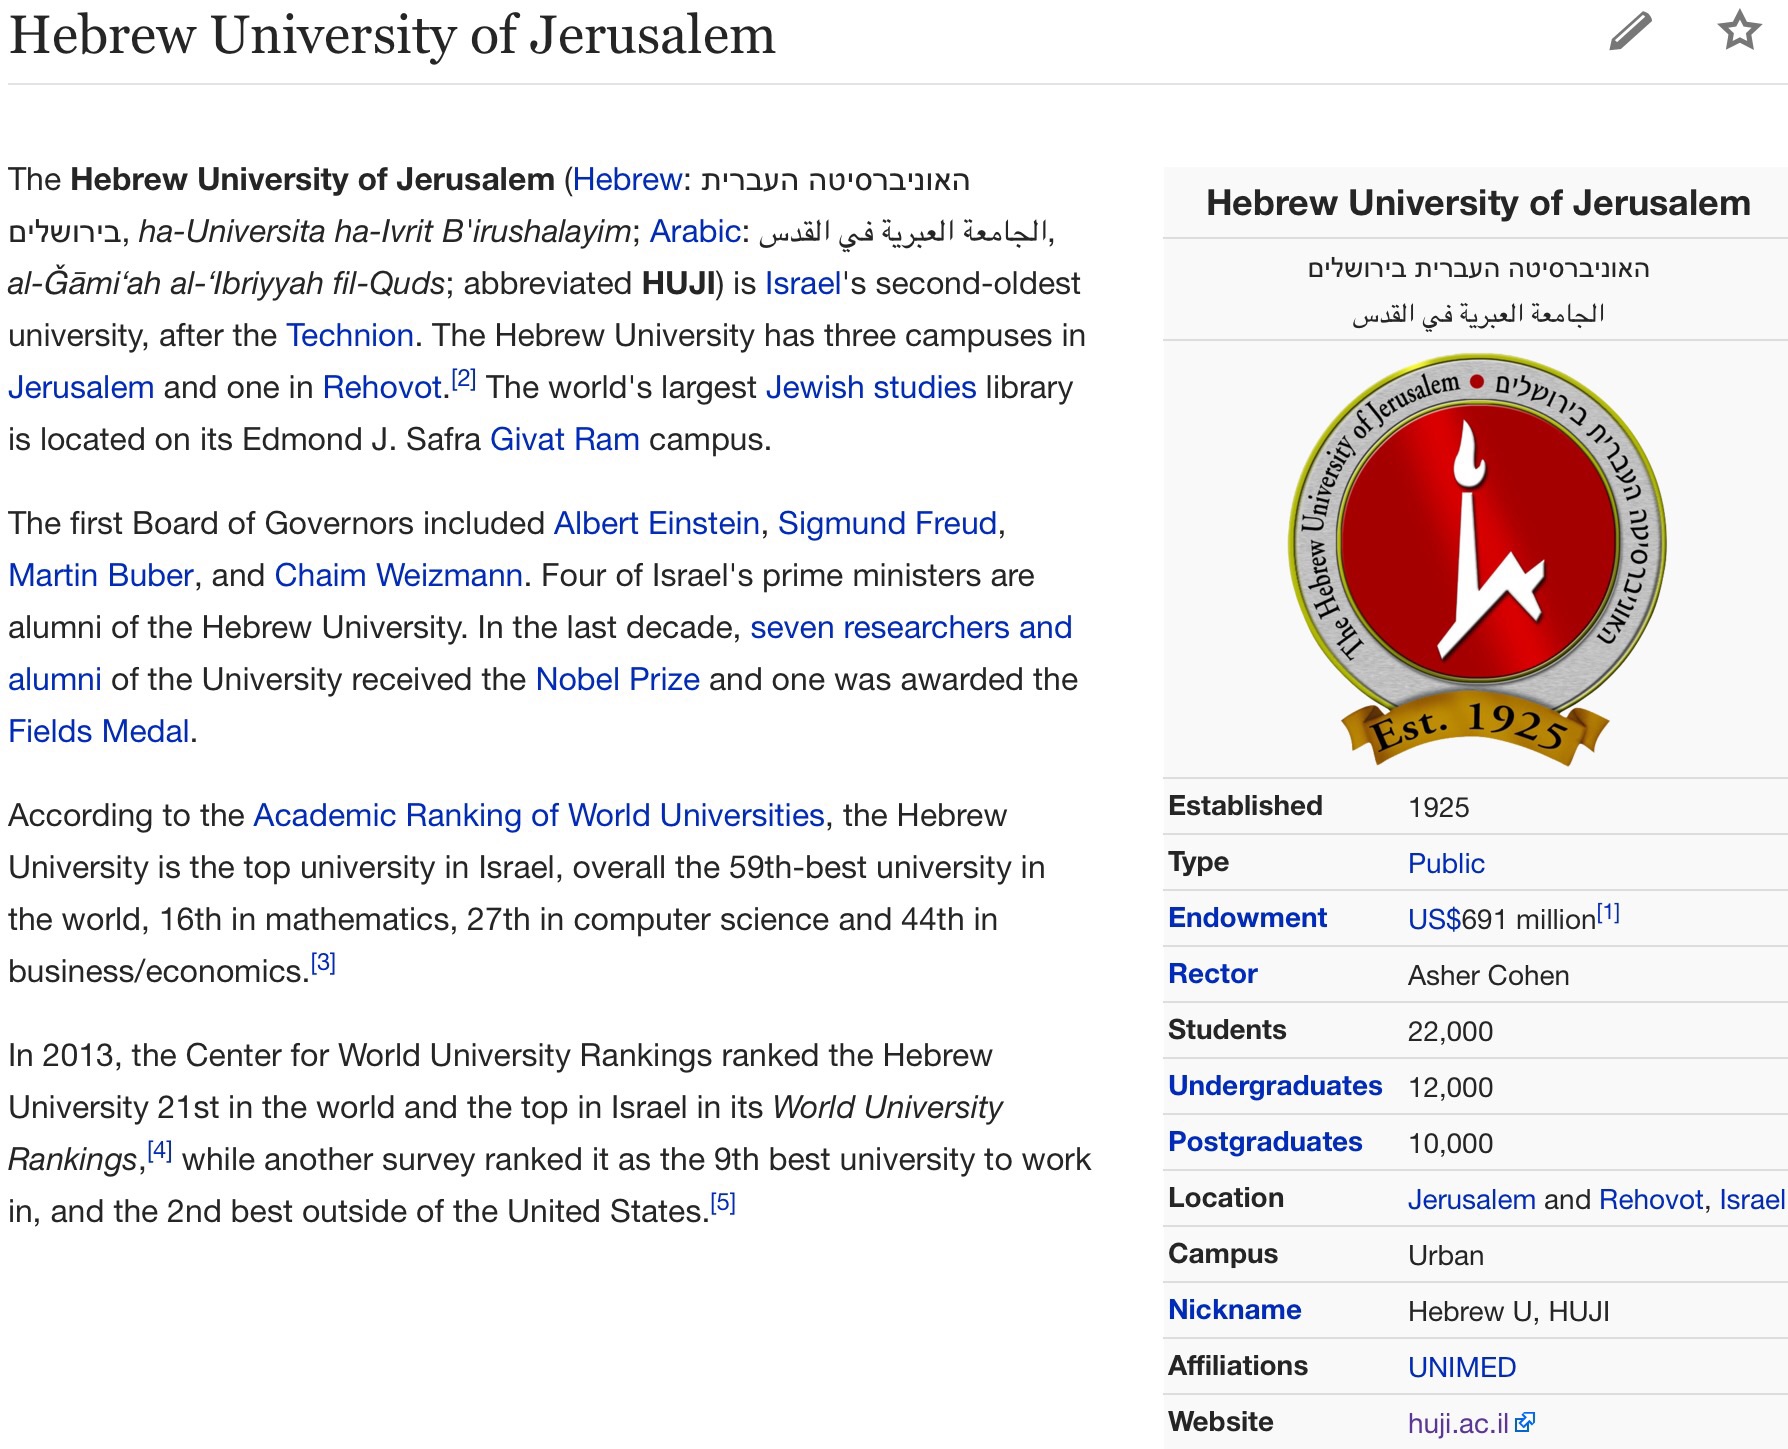Image resolution: width=1788 pixels, height=1449 pixels.
Task: Follow 'seven researchers and alumni' link
Action: click(911, 627)
